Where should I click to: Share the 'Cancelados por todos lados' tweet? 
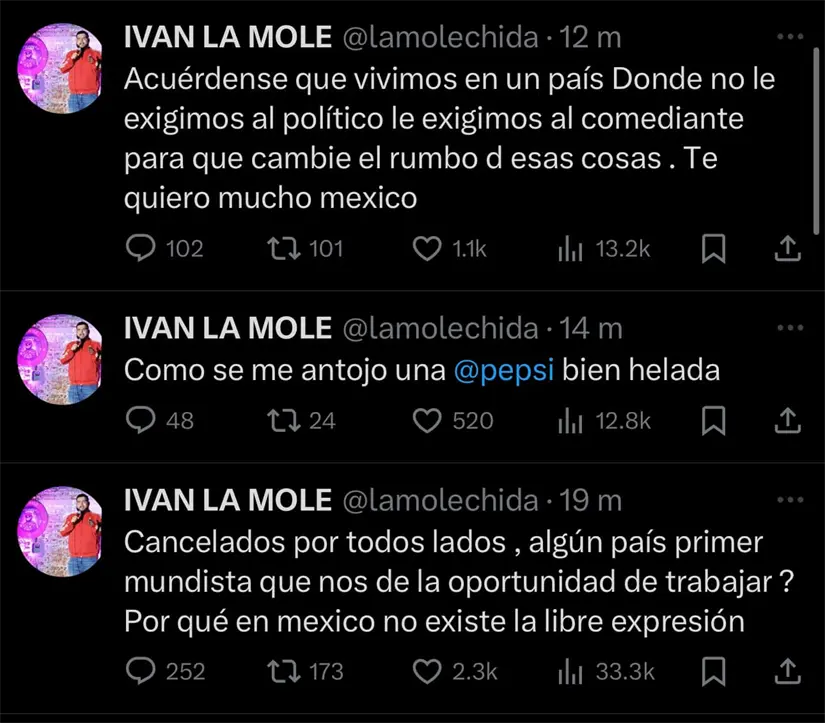coord(787,671)
